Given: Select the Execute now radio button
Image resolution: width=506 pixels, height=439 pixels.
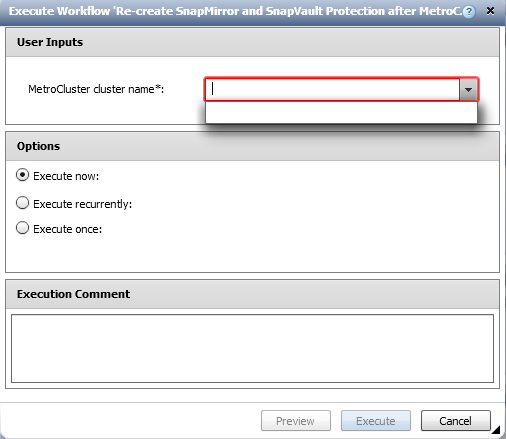Looking at the screenshot, I should pos(22,175).
